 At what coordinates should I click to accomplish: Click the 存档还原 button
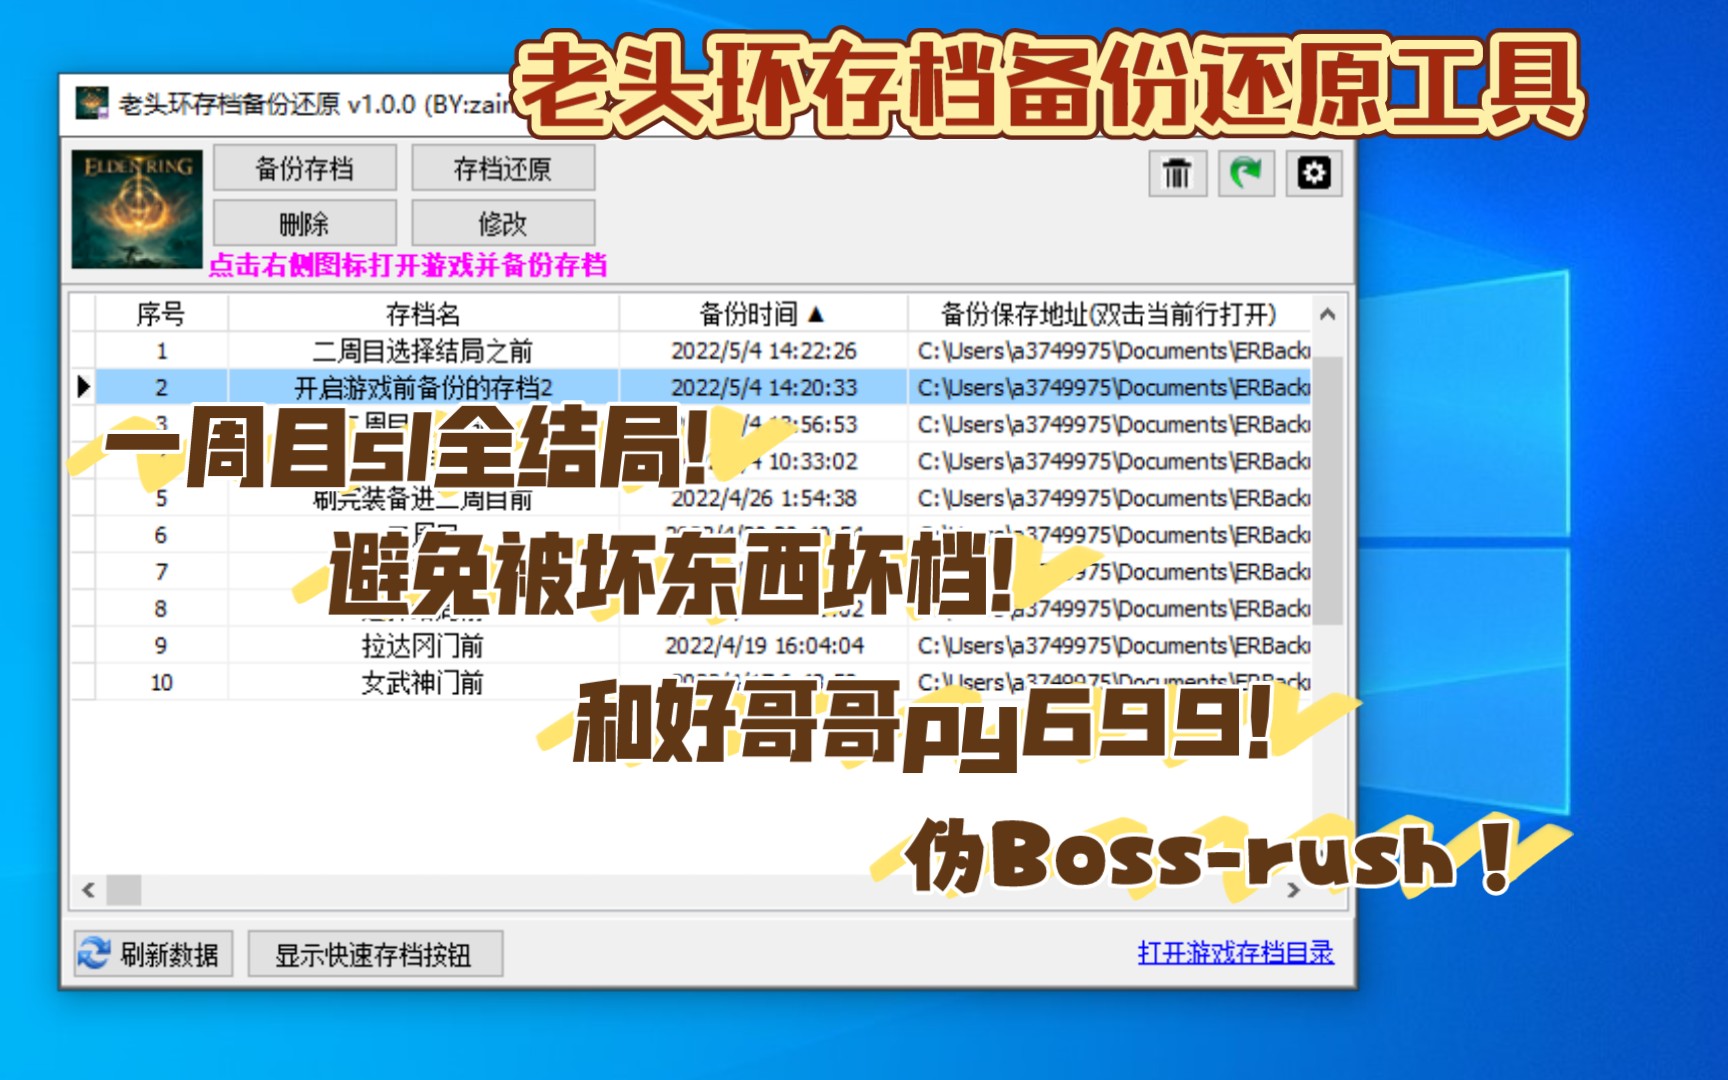click(x=503, y=168)
